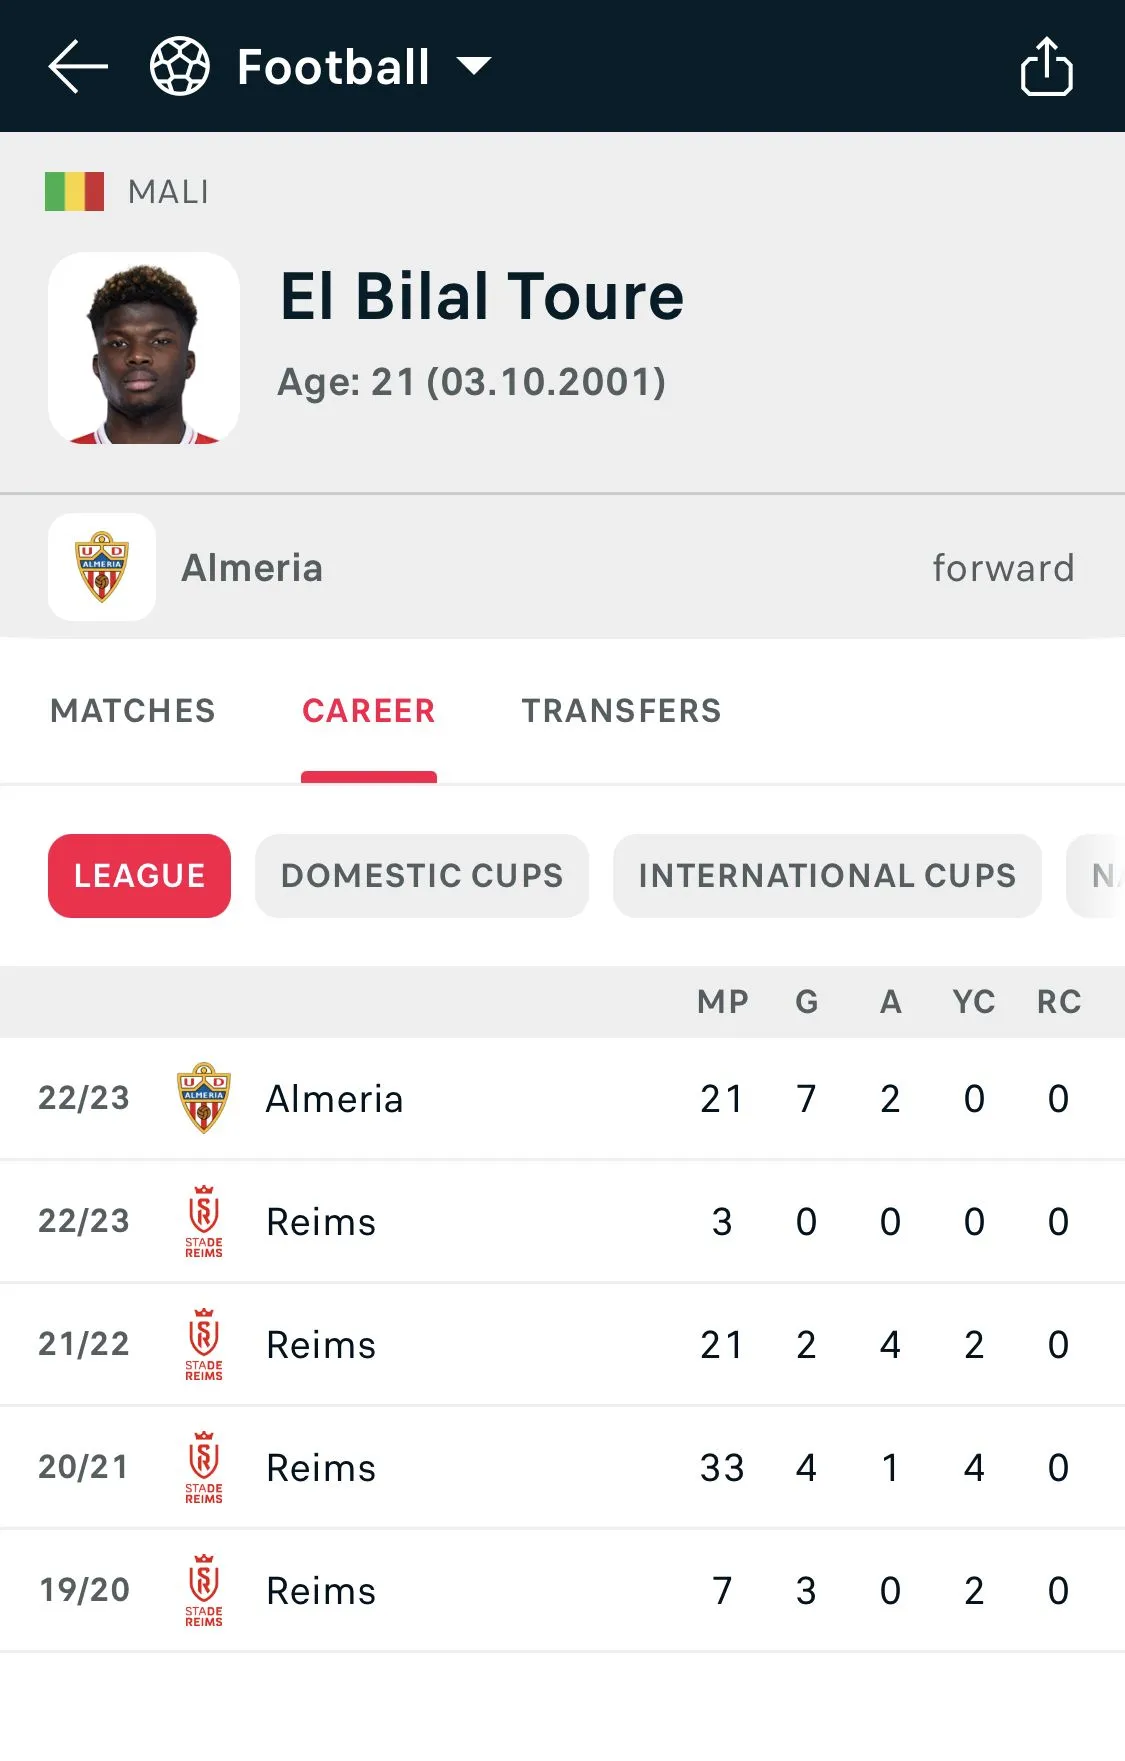This screenshot has height=1761, width=1125.
Task: Tap the Mali flag icon
Action: click(74, 191)
